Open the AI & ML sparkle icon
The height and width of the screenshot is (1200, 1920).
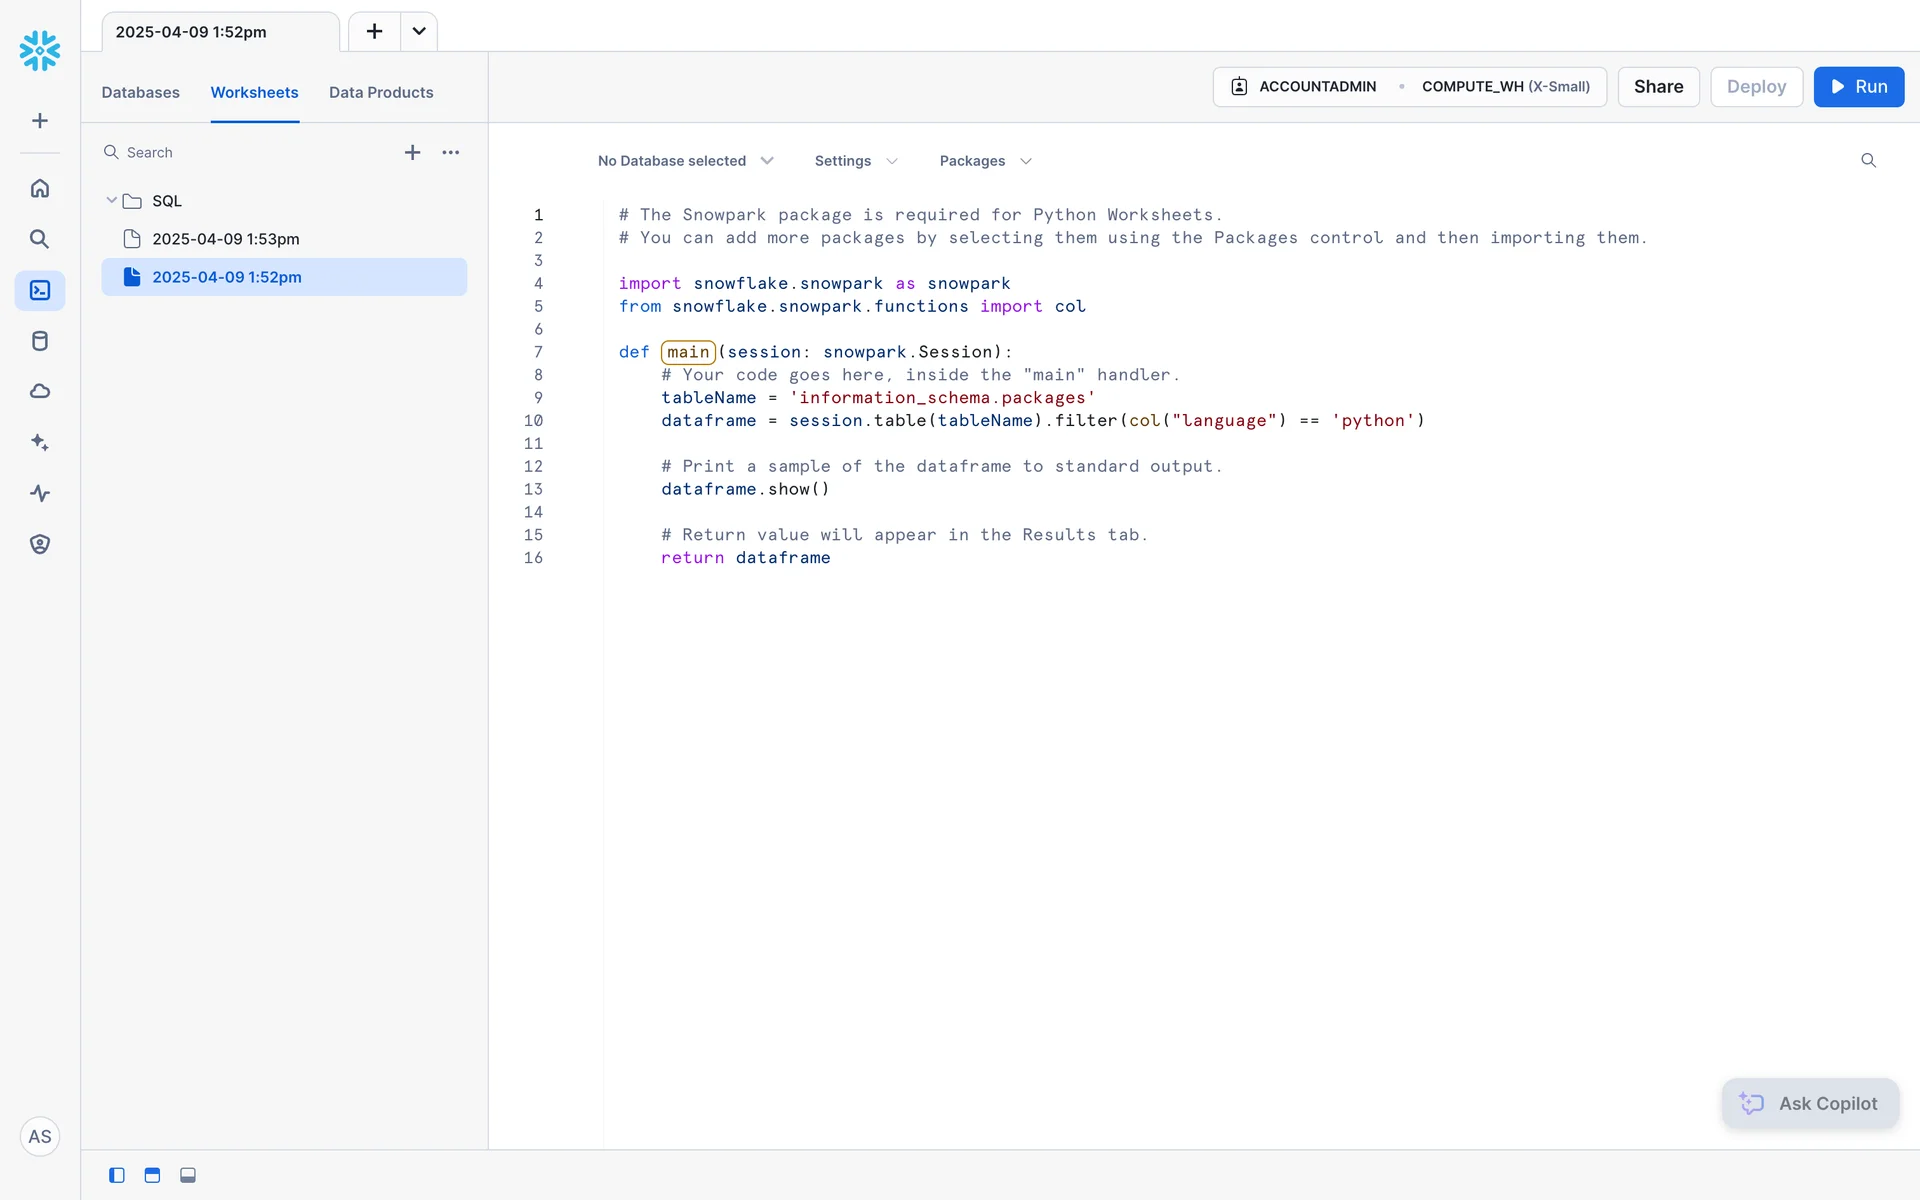40,442
